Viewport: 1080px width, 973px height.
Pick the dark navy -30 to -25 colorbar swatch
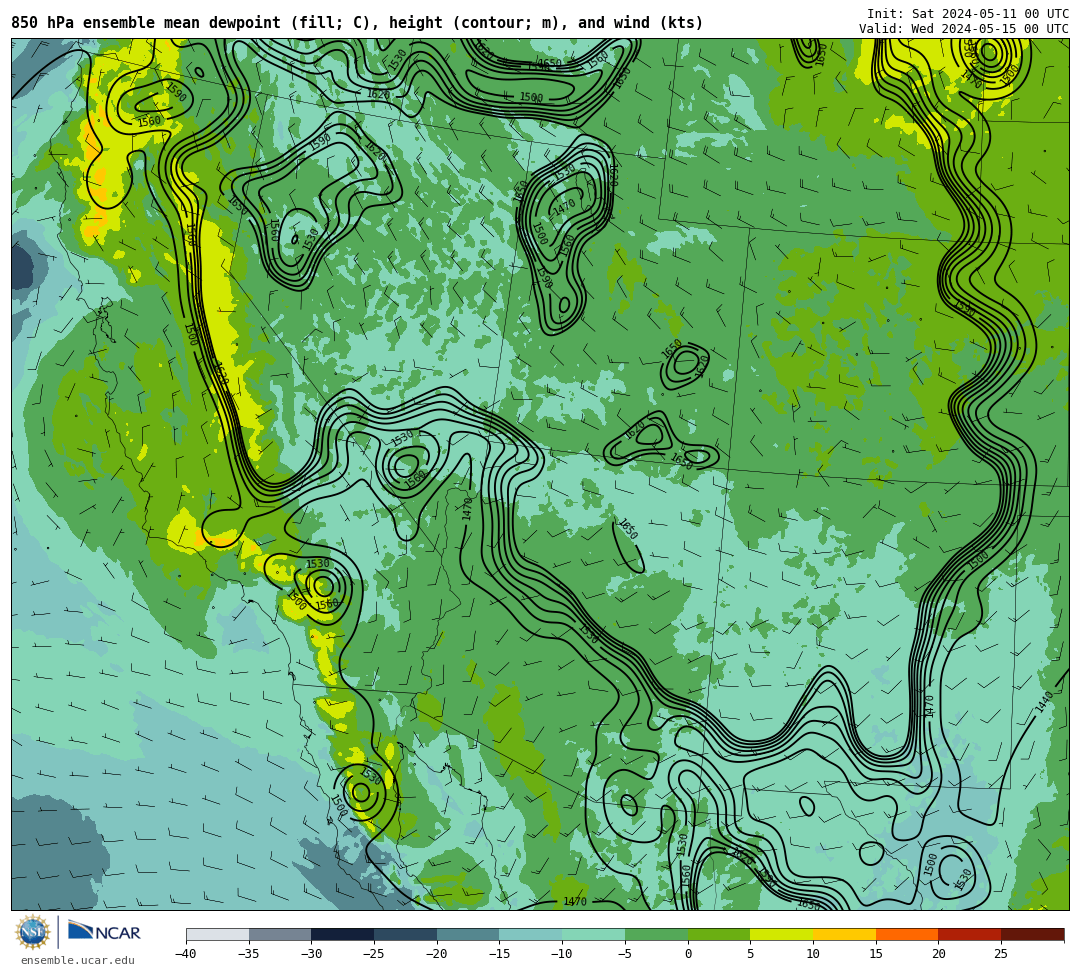tap(342, 934)
